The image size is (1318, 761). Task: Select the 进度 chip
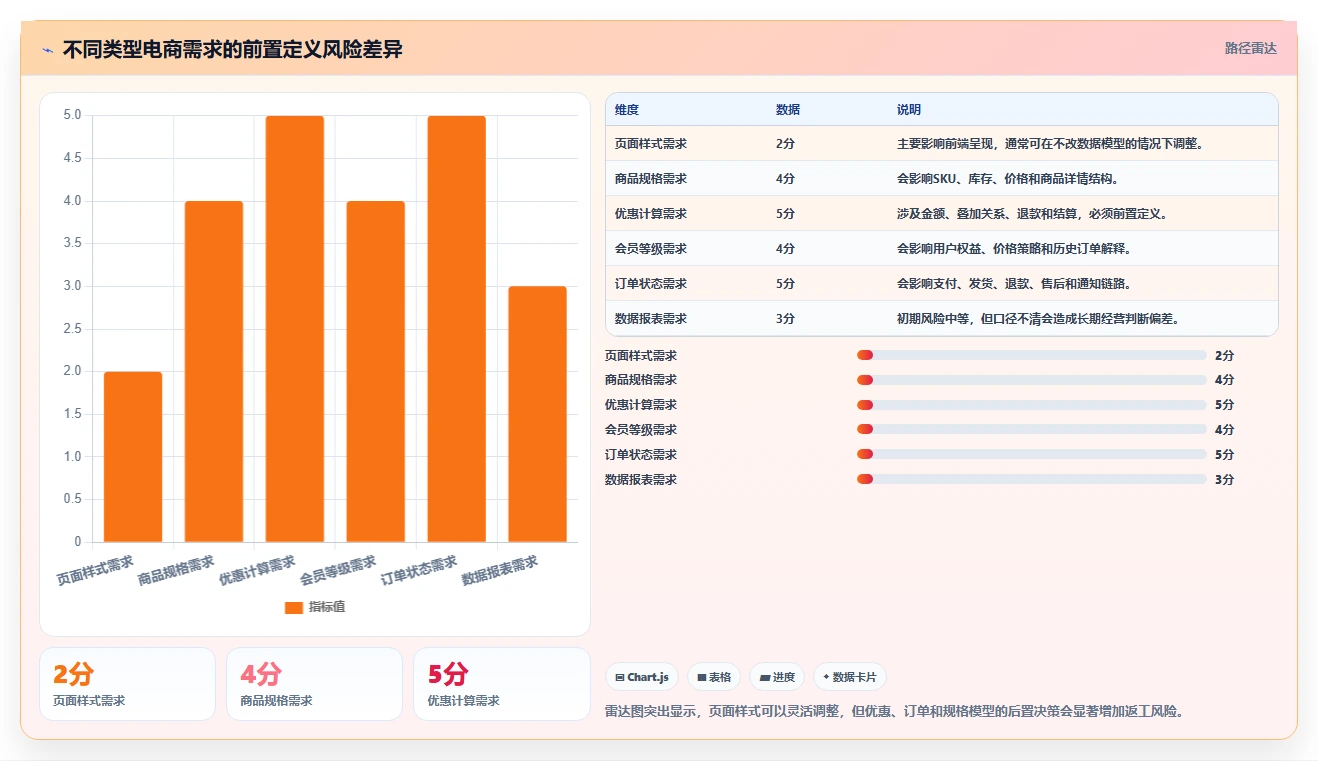[x=777, y=677]
